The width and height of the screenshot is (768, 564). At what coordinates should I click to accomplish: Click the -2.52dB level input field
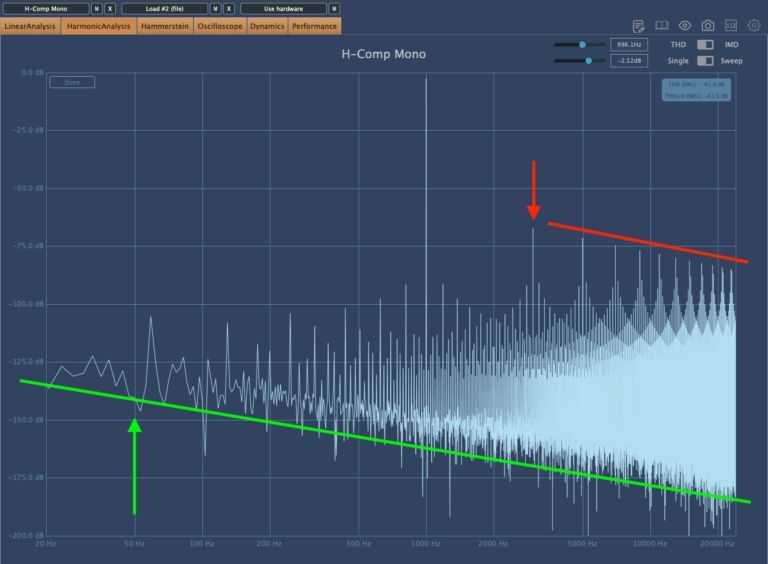[x=630, y=61]
